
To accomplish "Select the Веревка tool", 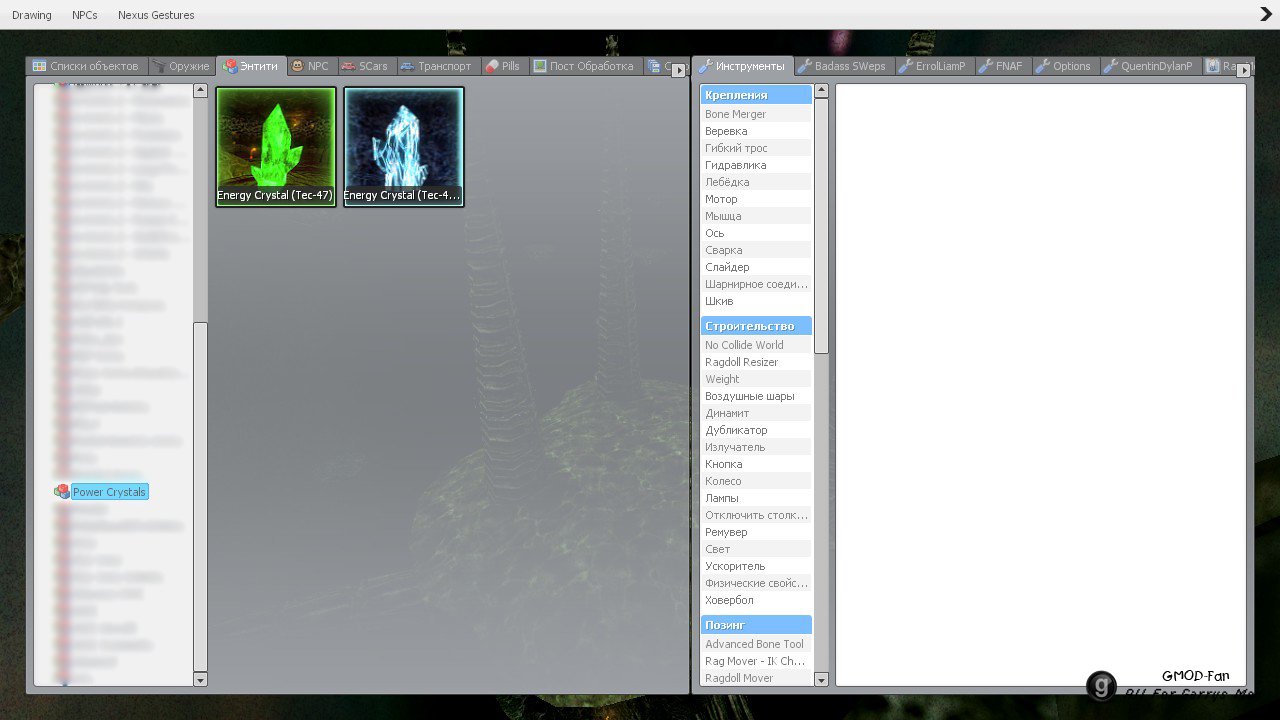I will (757, 131).
